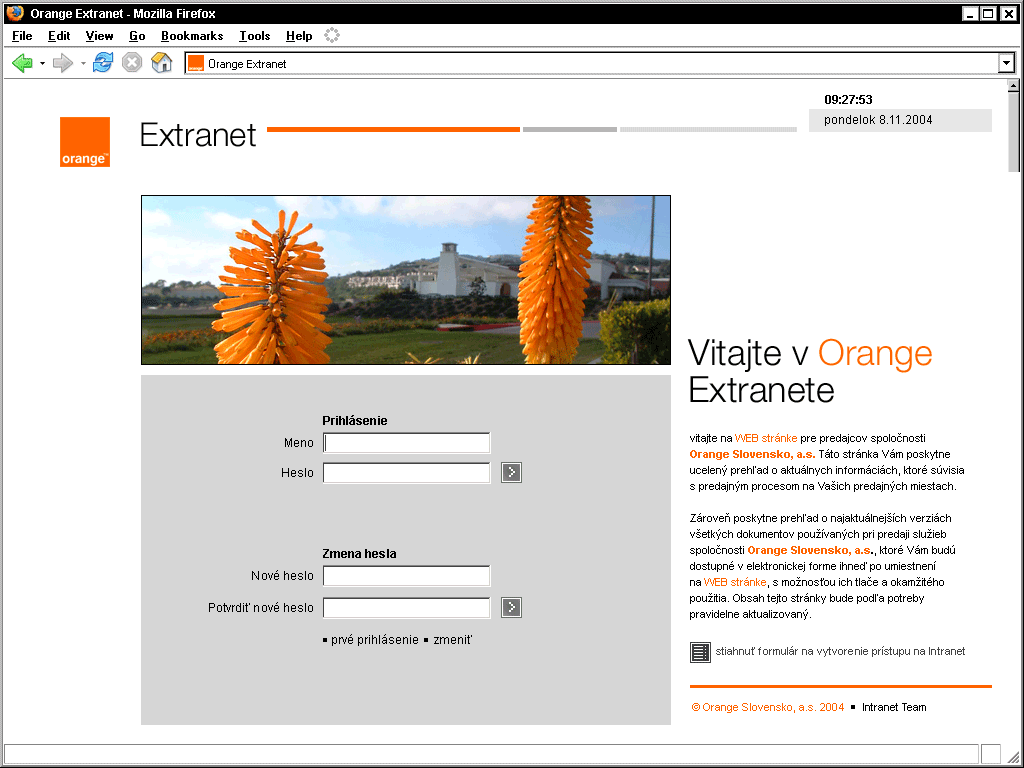
Task: Click the Orange Slovensko, a.s. 2004 copyright link
Action: point(767,707)
